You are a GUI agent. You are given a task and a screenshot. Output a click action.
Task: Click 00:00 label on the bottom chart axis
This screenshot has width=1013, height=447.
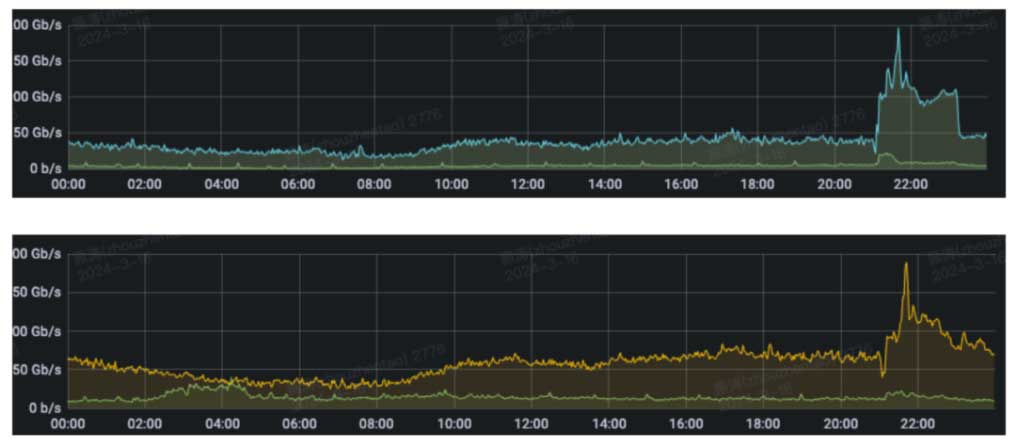coord(68,424)
